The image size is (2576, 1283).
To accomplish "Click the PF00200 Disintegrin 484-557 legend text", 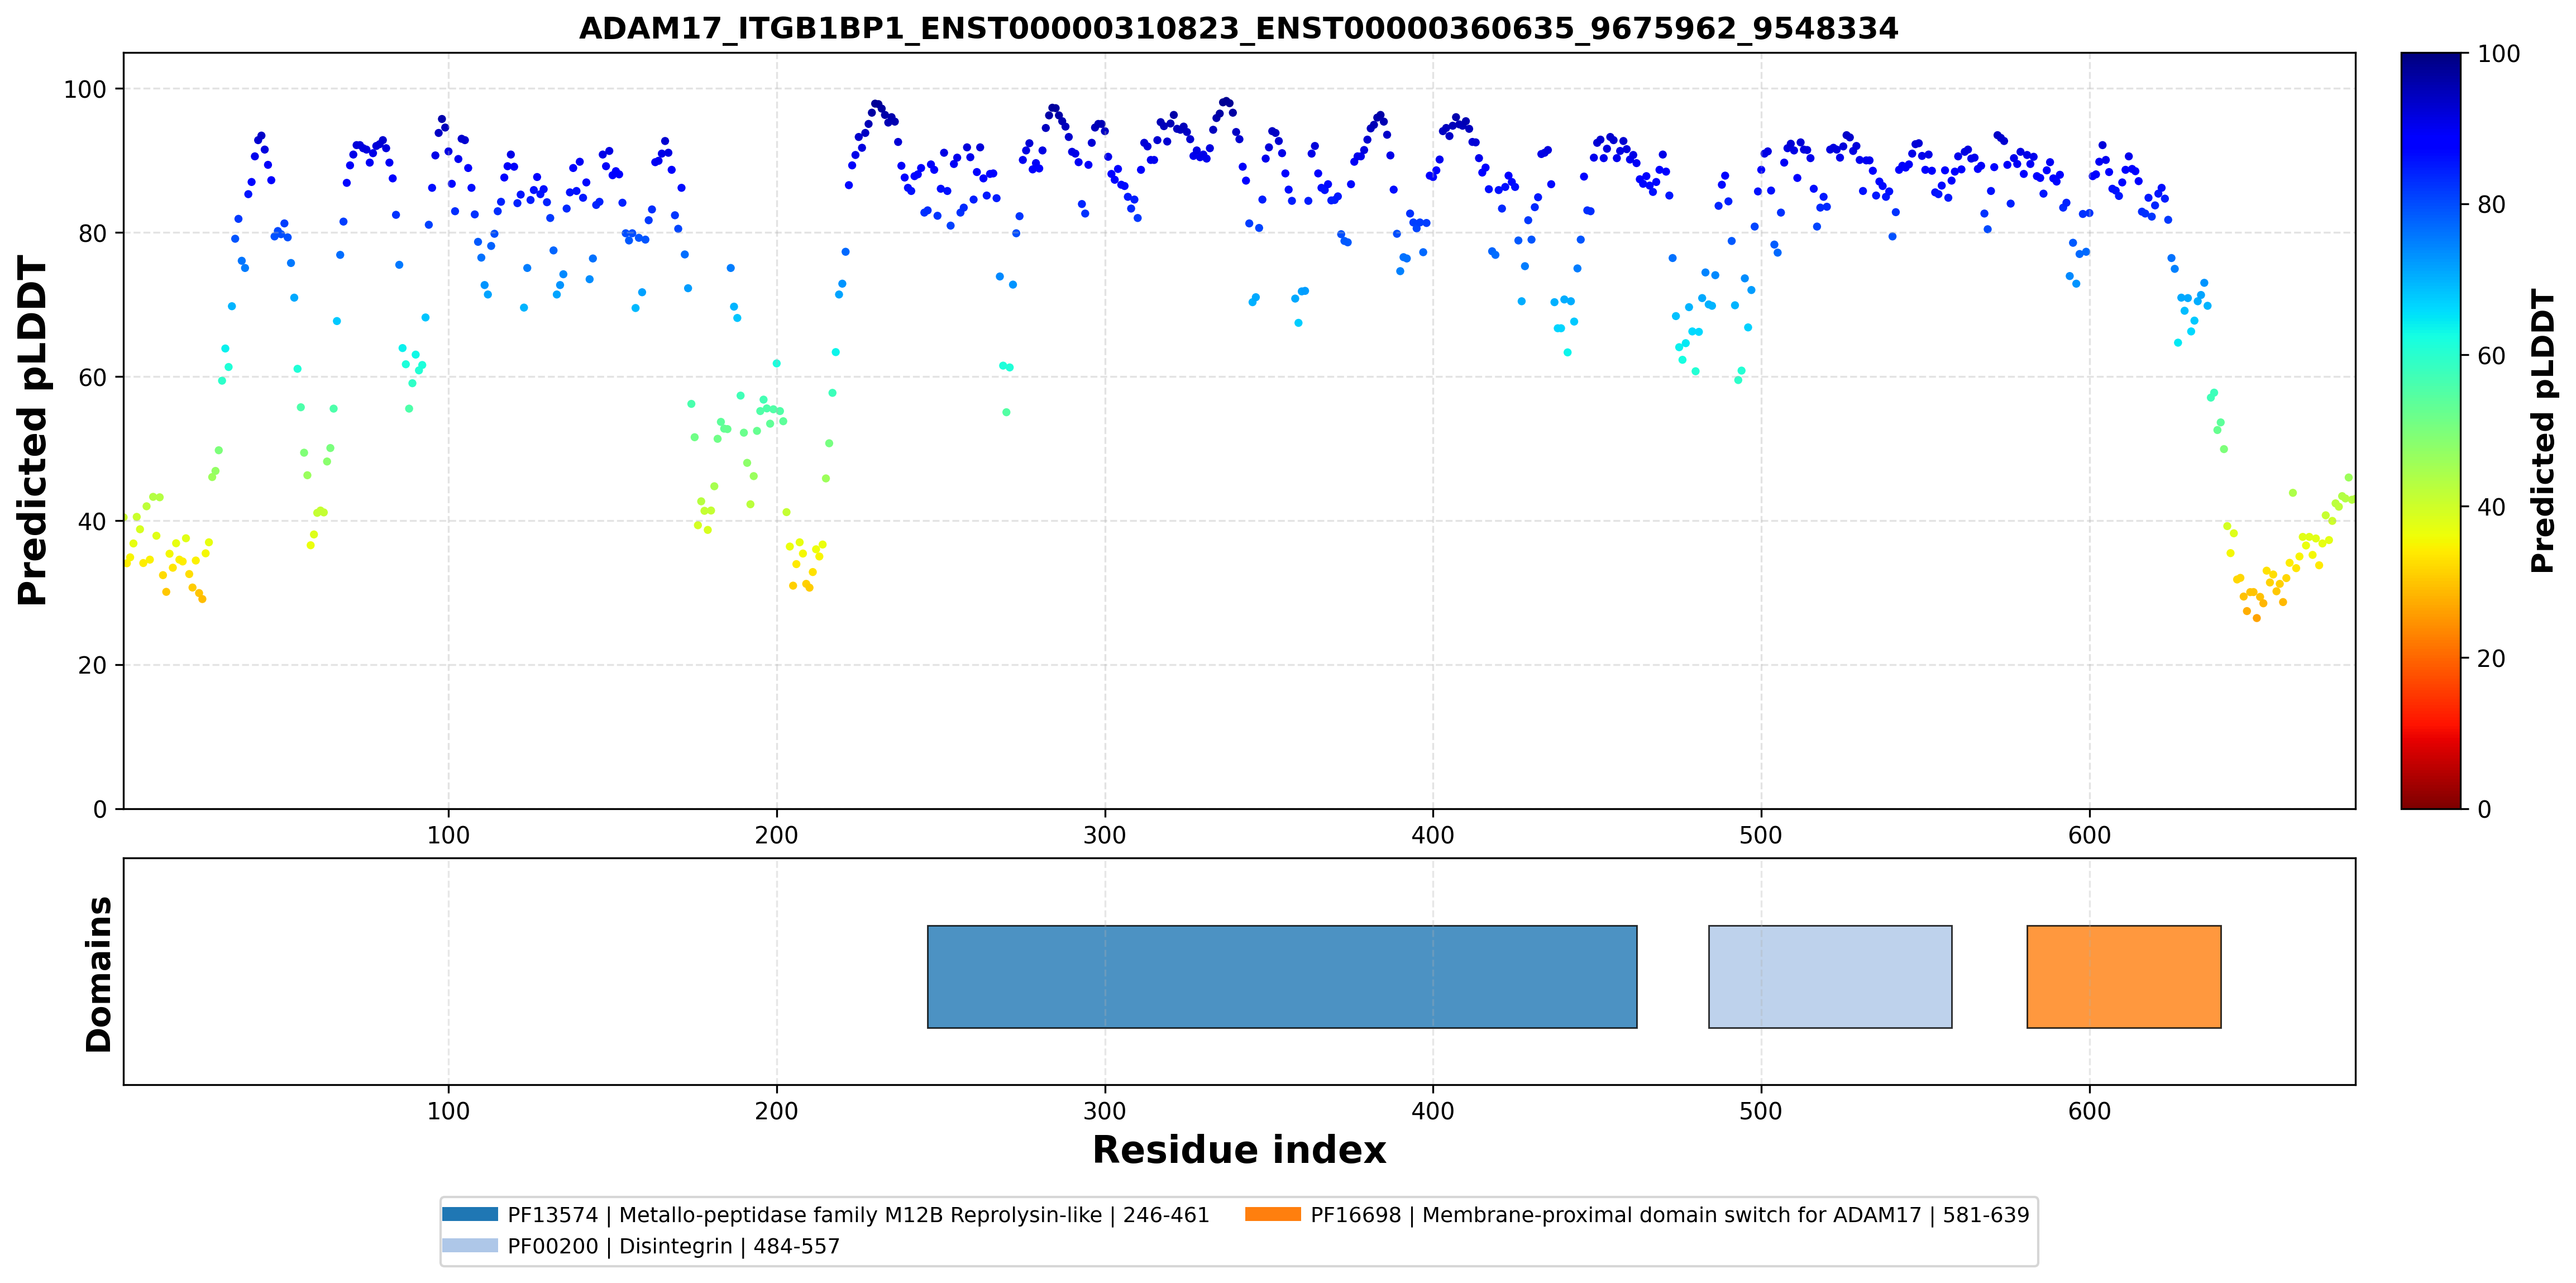I will 673,1246.
